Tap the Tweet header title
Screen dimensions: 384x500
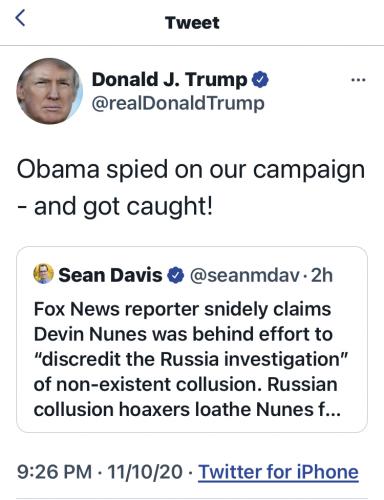[x=192, y=23]
